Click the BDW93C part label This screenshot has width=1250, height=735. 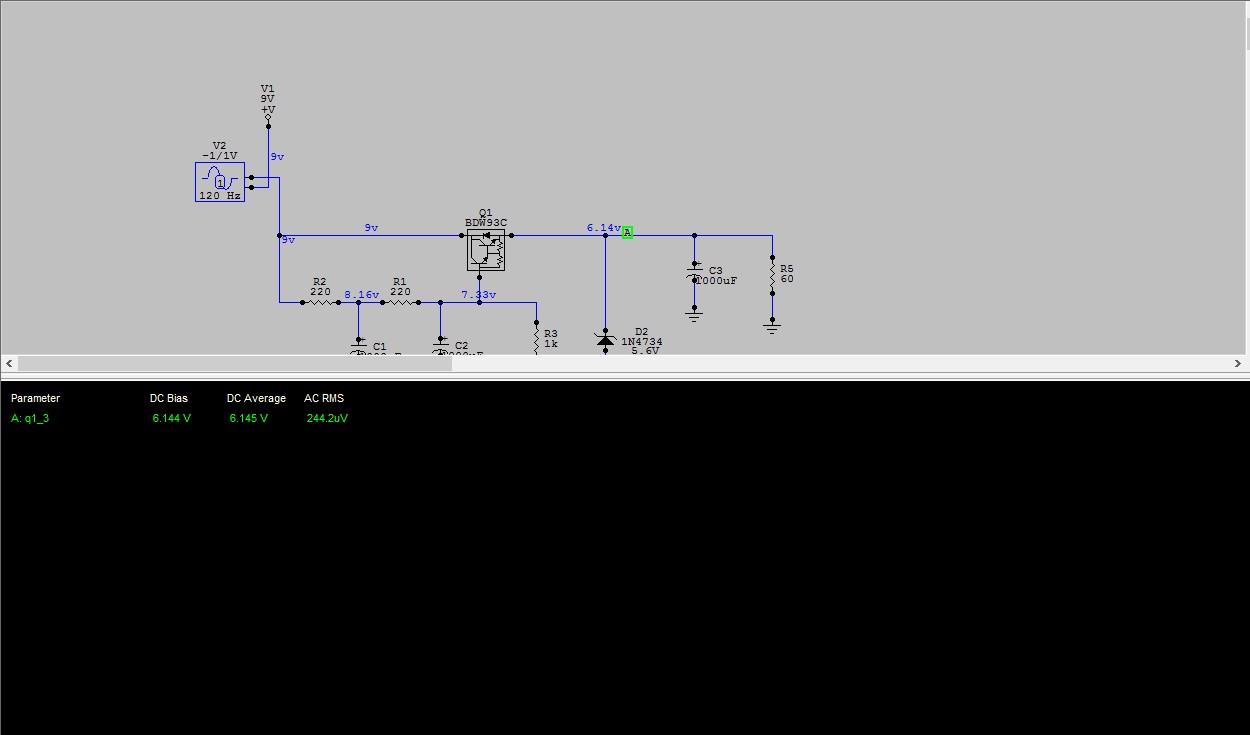(x=486, y=223)
